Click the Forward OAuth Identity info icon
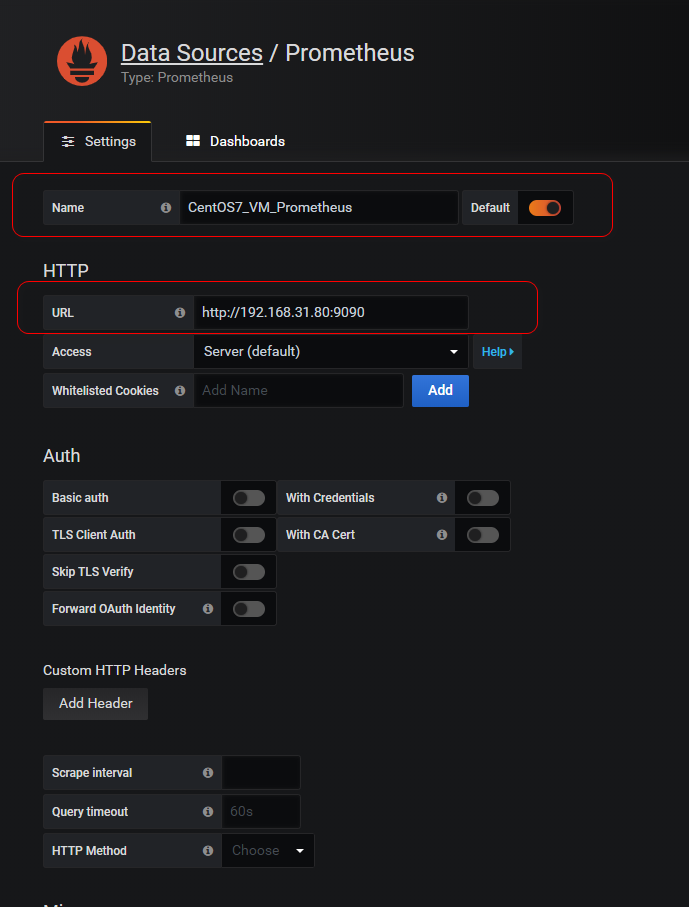Image resolution: width=689 pixels, height=907 pixels. (x=208, y=609)
